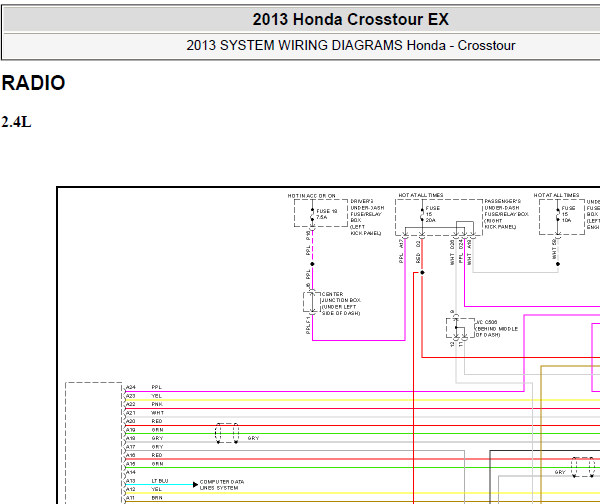Click the splice dot under the WHT wire from FUSE 15 10A
This screenshot has width=600, height=504.
click(x=558, y=264)
